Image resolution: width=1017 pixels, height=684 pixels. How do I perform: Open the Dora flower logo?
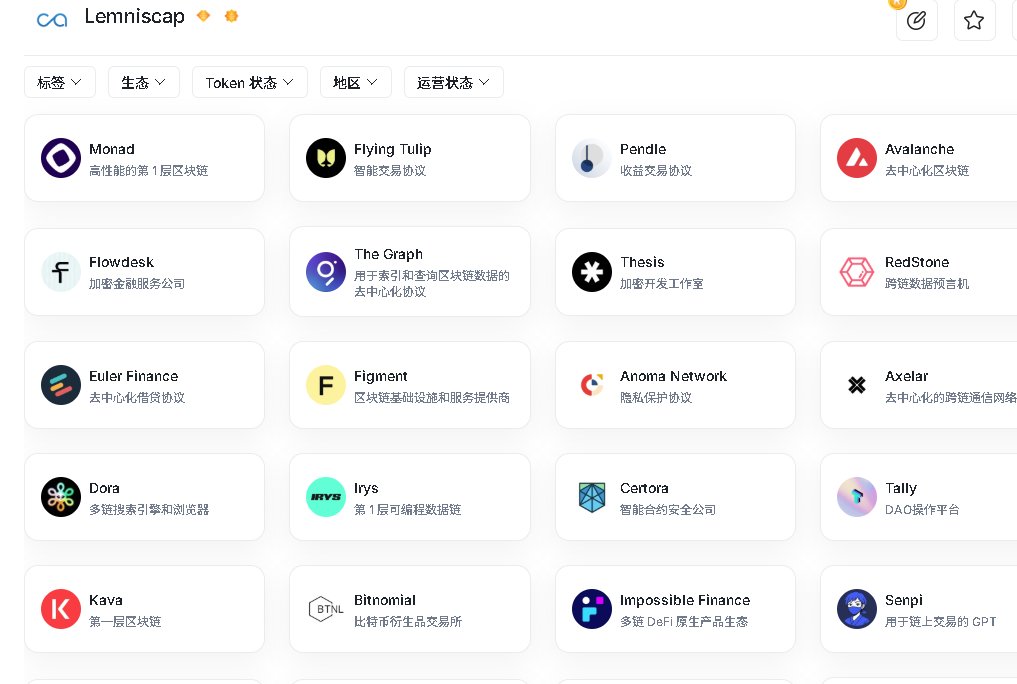[x=61, y=497]
